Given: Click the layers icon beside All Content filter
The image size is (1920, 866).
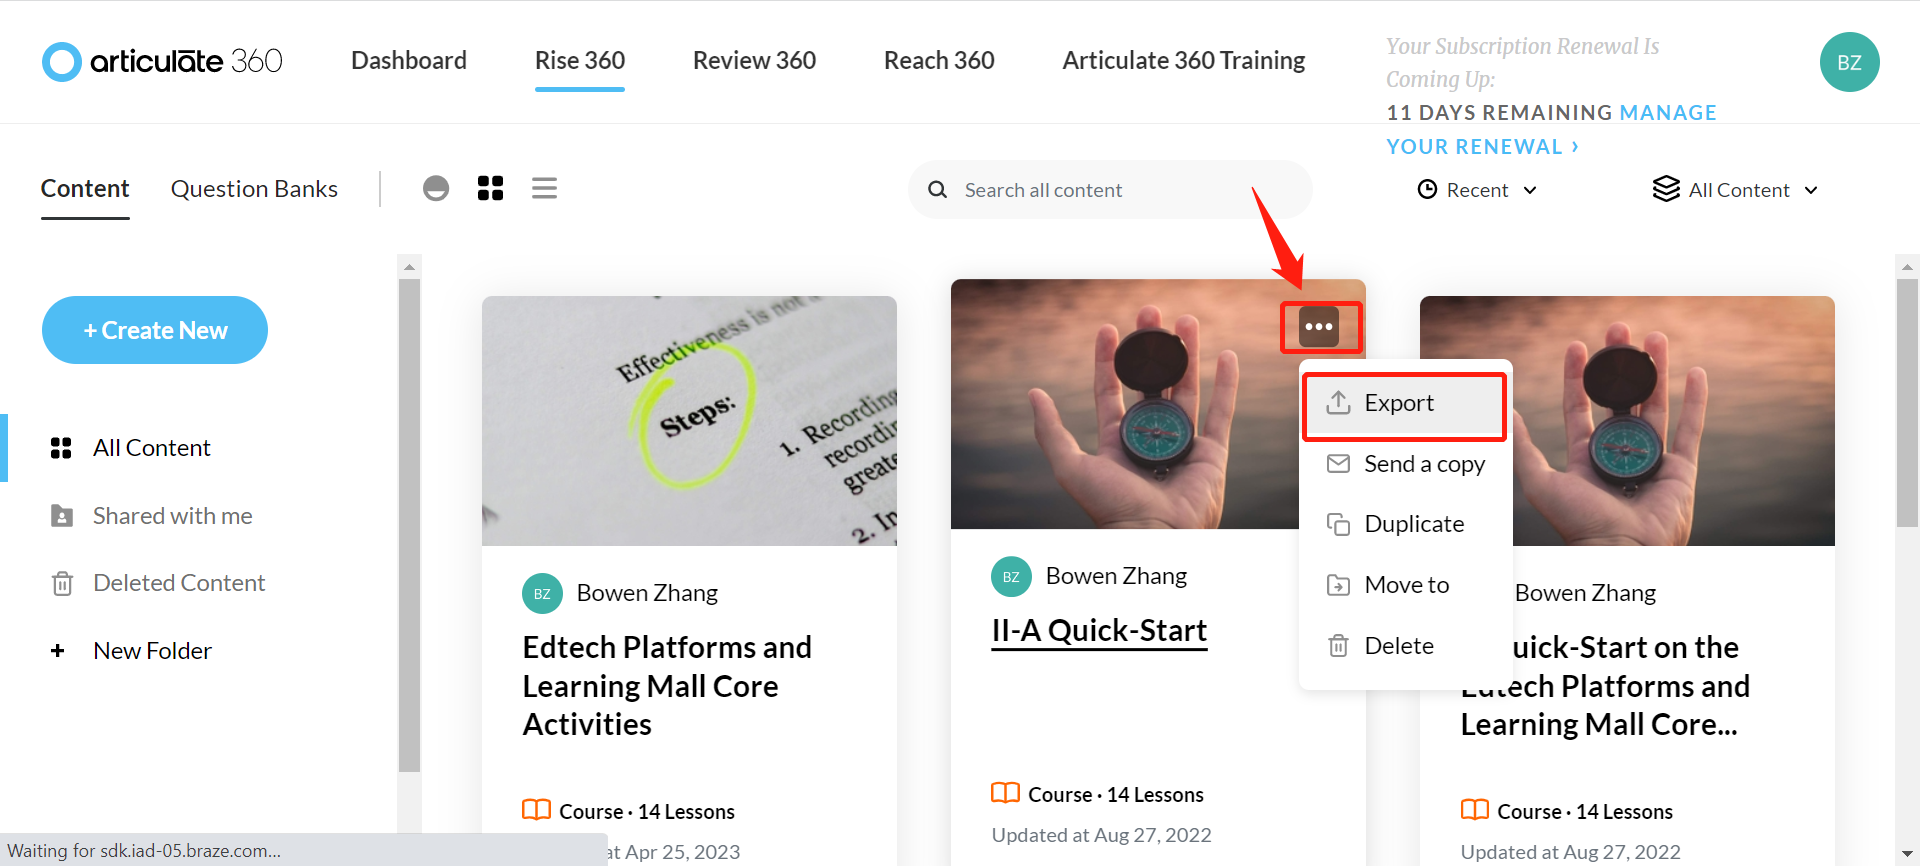Looking at the screenshot, I should tap(1666, 189).
